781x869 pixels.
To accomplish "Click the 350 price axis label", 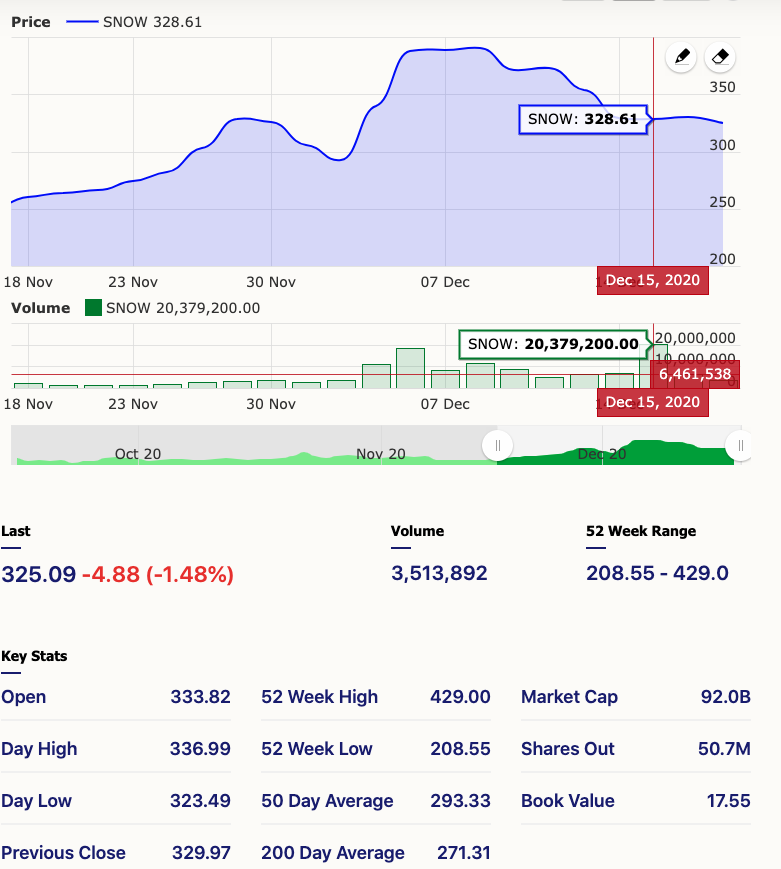I will pos(722,87).
